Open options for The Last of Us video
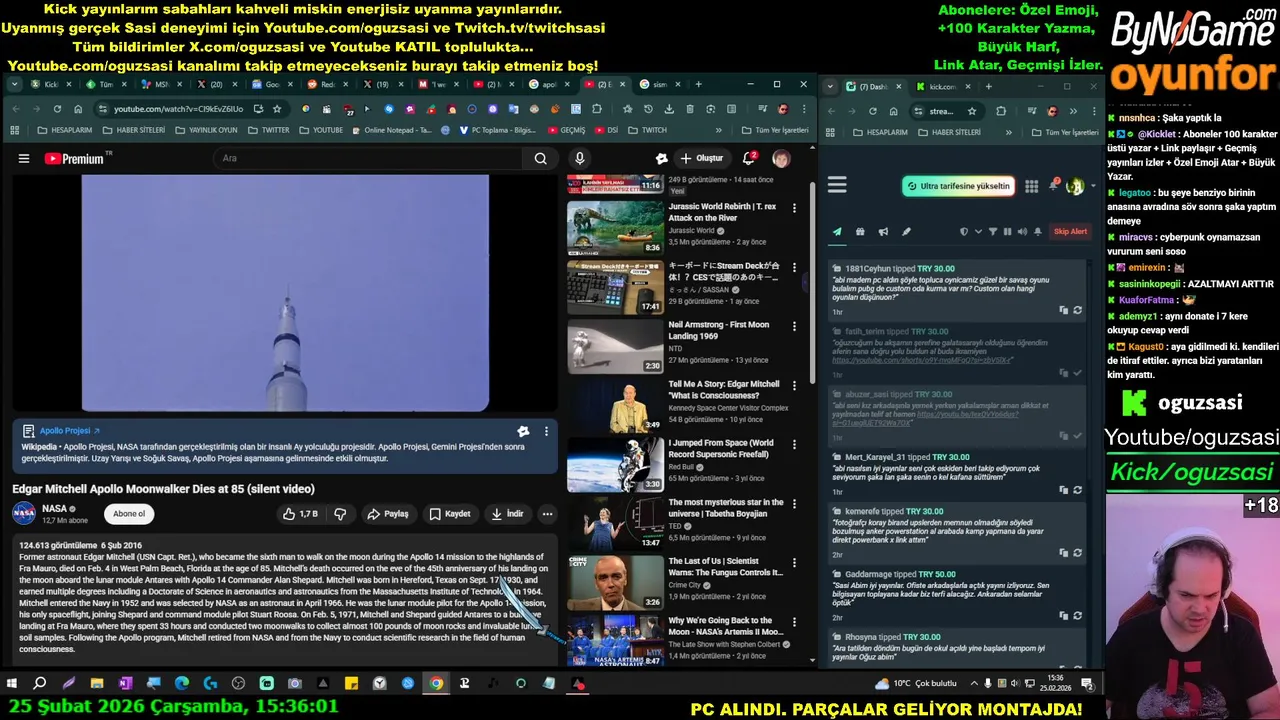The width and height of the screenshot is (1280, 720). pos(794,563)
